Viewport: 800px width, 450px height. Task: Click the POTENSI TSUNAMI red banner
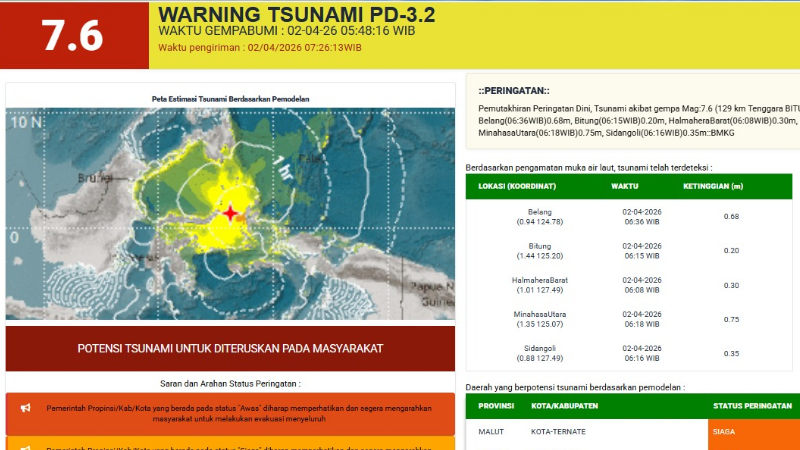(230, 349)
